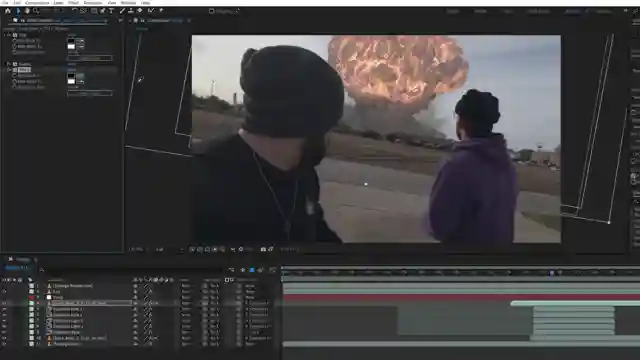Expand the first effect group in Effect Controls
Screen dimensions: 640x360
pos(9,35)
